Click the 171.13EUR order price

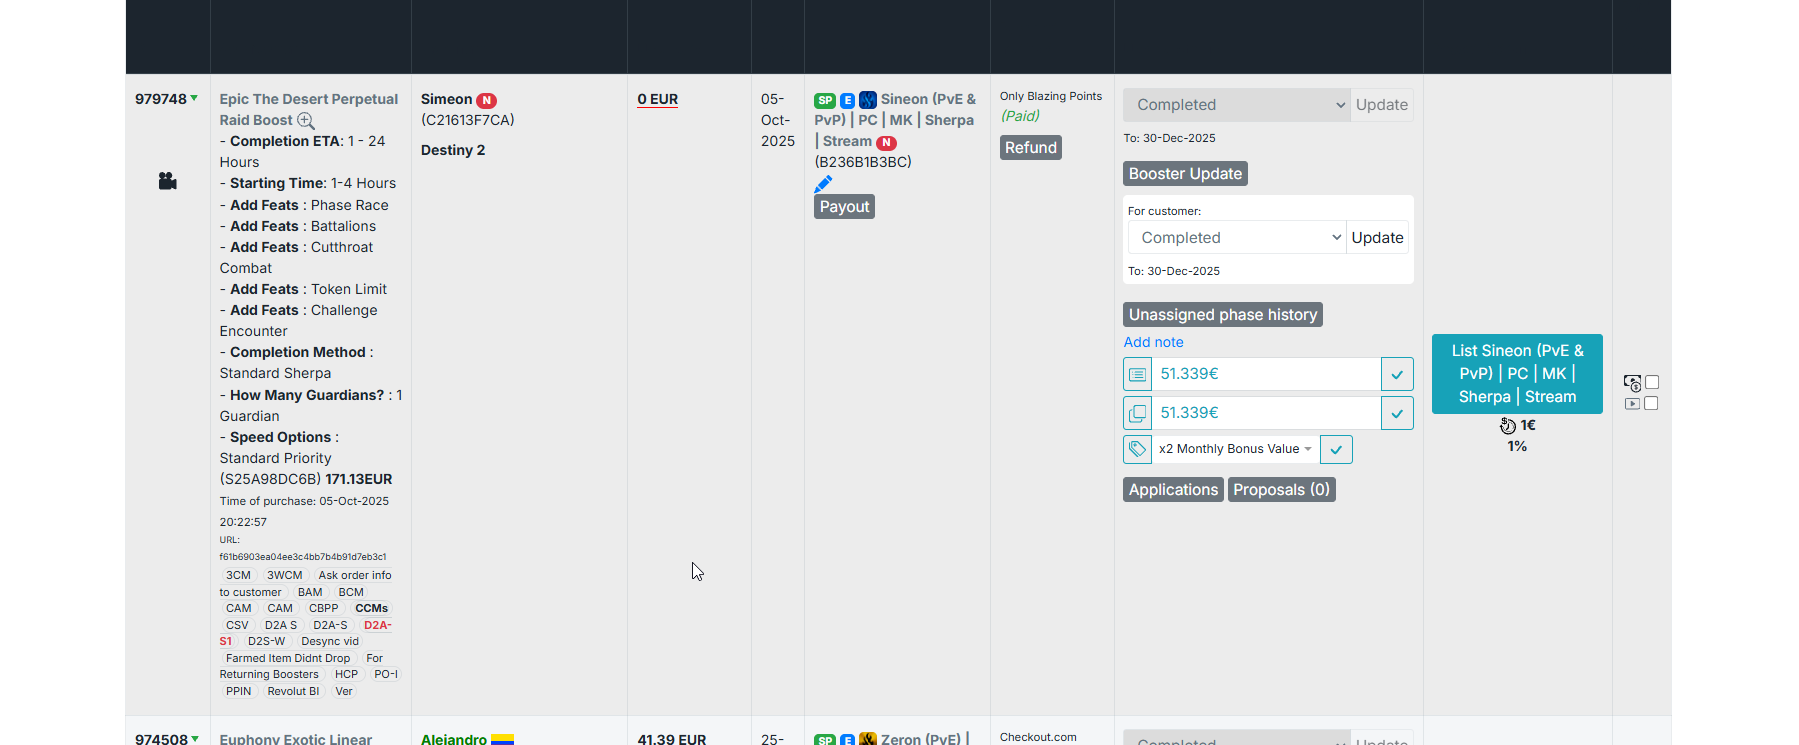pyautogui.click(x=359, y=480)
